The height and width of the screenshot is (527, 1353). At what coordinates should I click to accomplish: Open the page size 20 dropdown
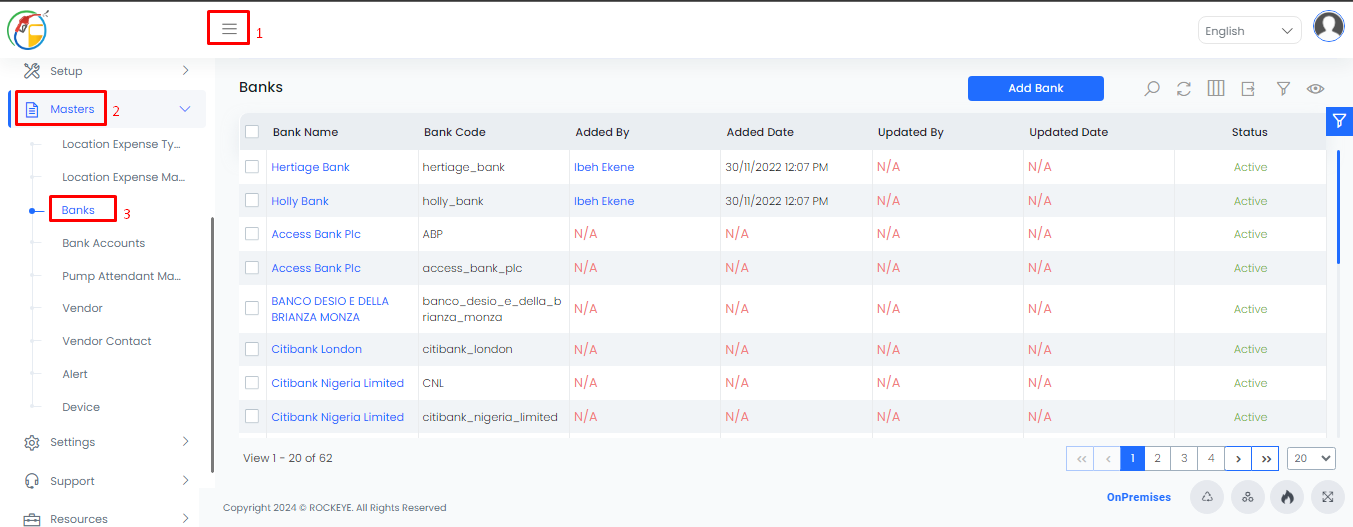pyautogui.click(x=1312, y=458)
